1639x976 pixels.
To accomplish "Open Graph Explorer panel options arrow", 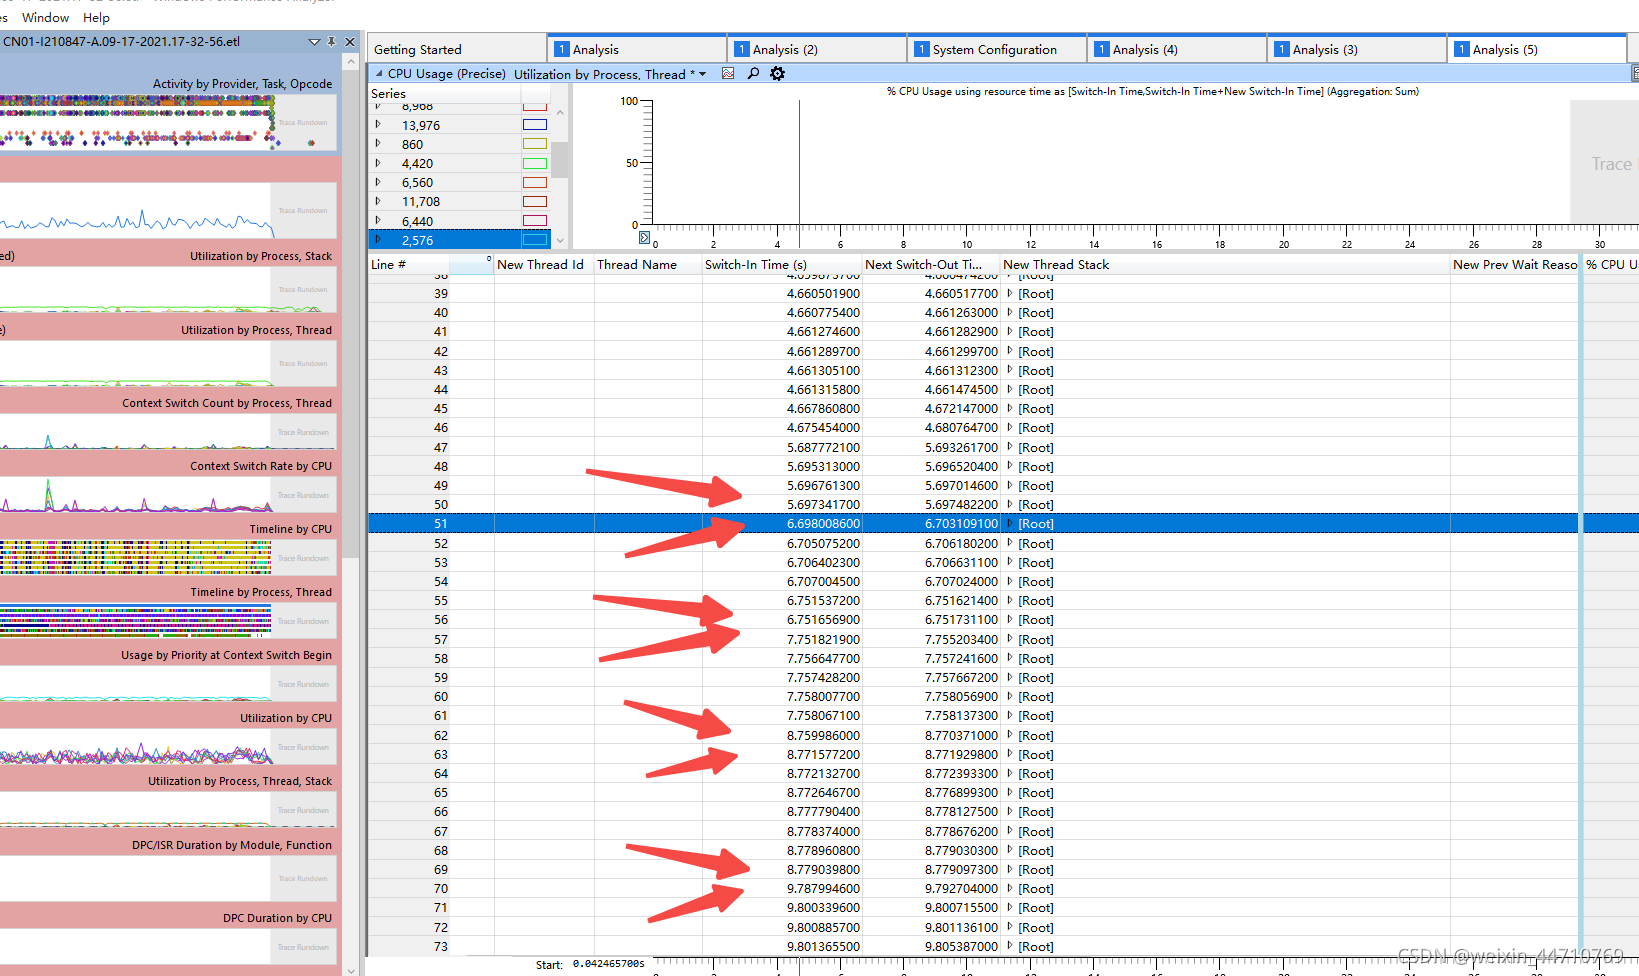I will click(x=314, y=42).
